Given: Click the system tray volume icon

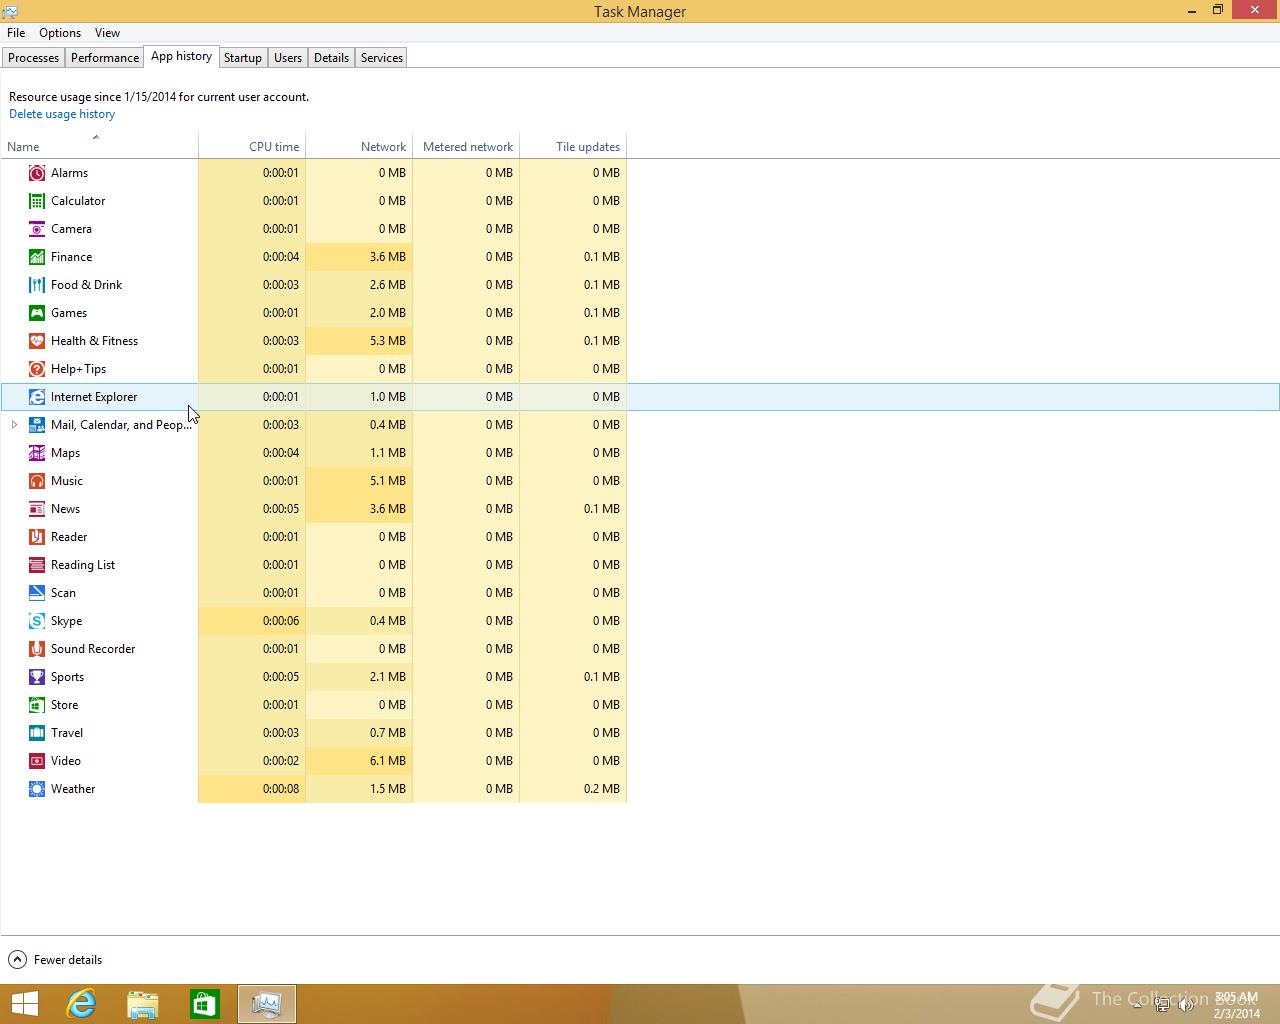Looking at the screenshot, I should point(1187,1005).
